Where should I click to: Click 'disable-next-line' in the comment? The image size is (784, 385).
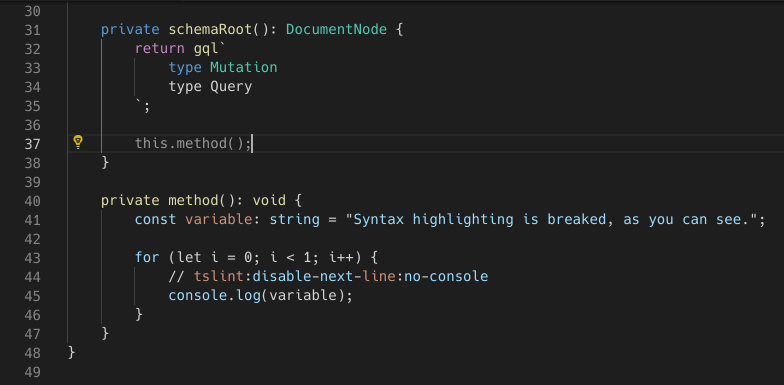324,276
